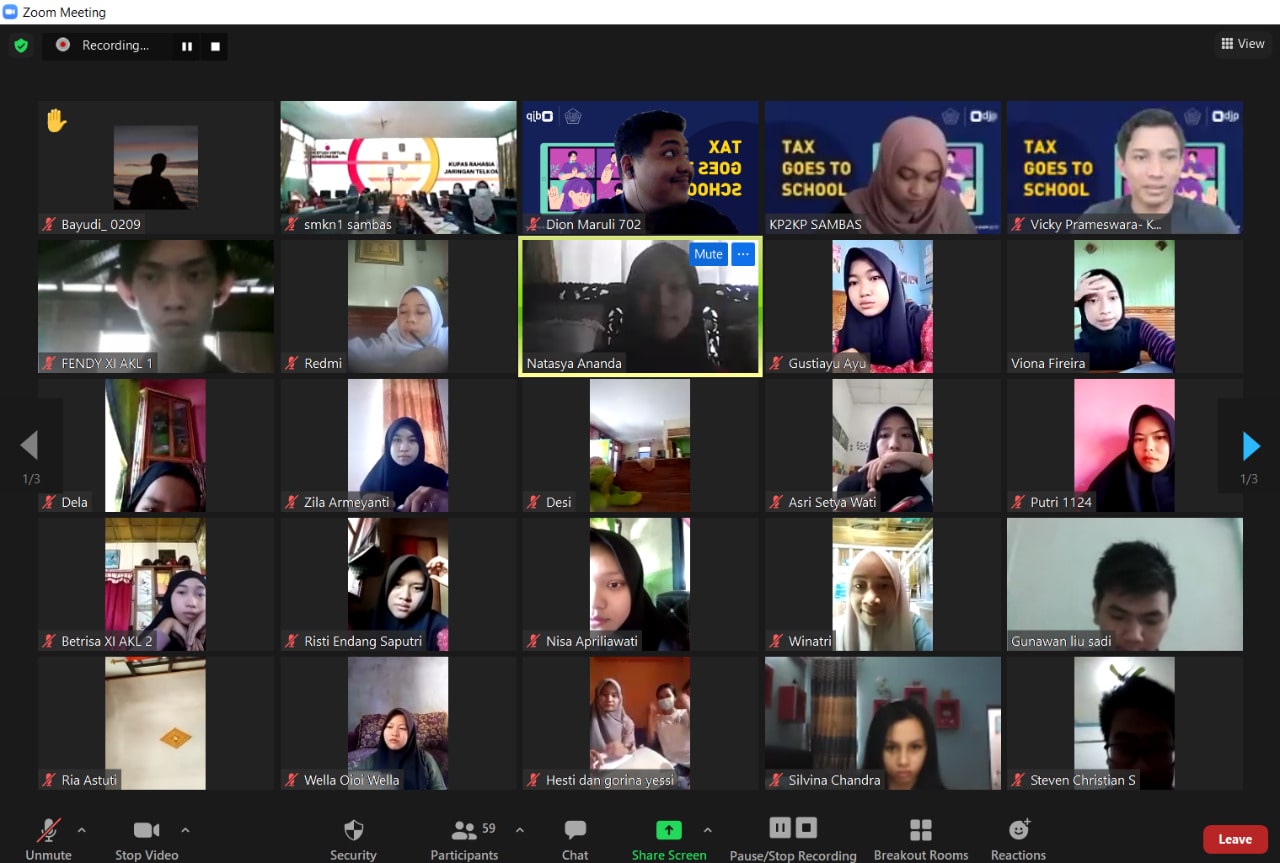Mute Natasya Ananda with the Mute button

click(x=708, y=254)
